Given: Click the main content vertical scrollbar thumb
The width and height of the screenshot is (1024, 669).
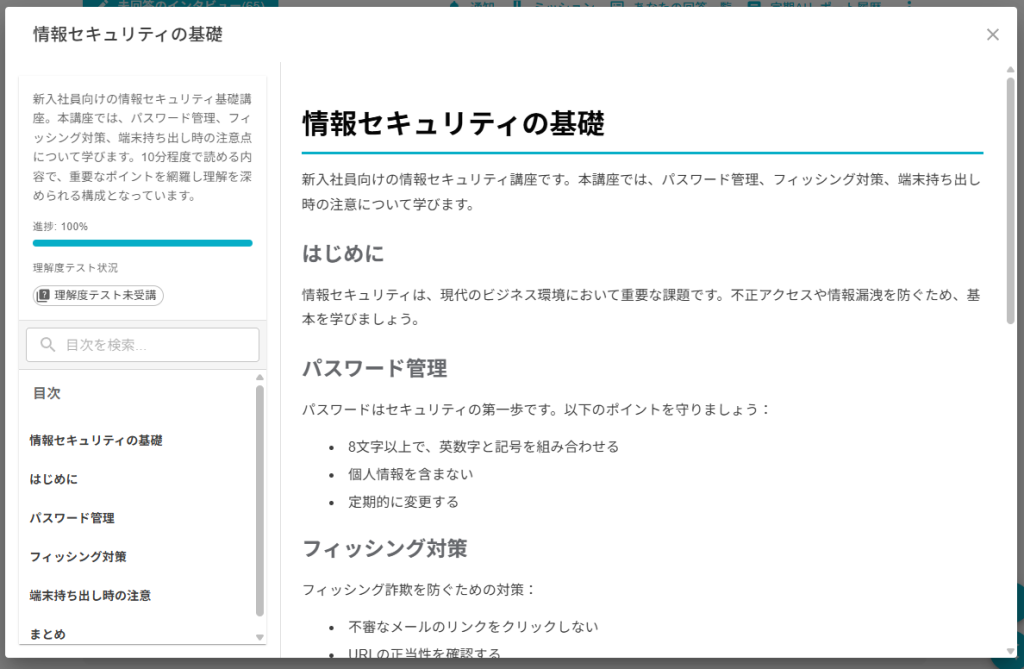Looking at the screenshot, I should (1010, 200).
